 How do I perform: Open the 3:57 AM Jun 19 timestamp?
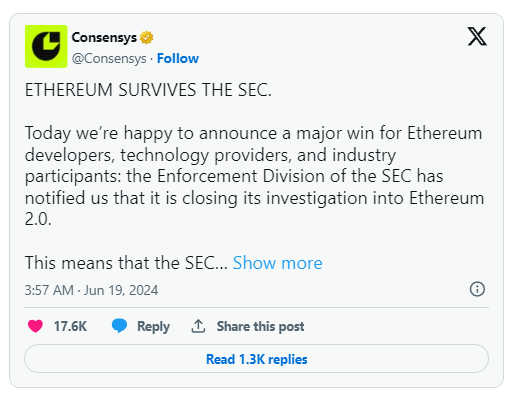point(91,290)
